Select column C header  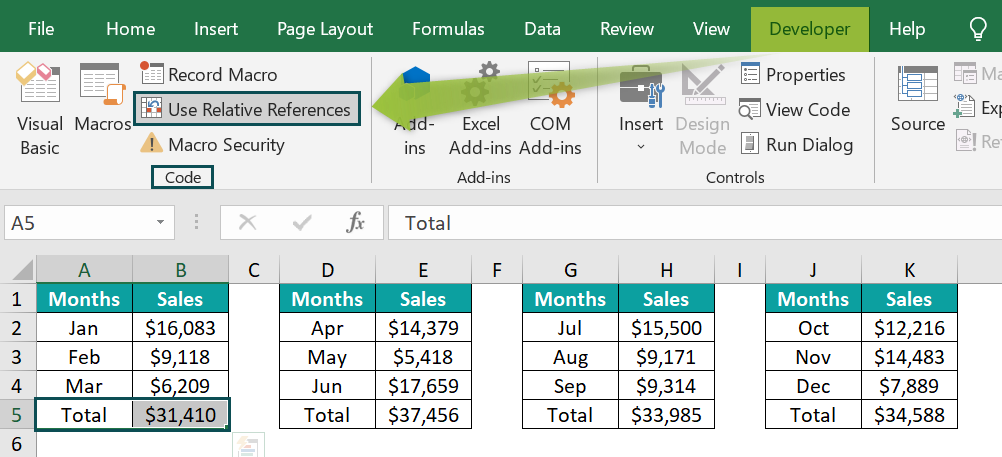254,270
